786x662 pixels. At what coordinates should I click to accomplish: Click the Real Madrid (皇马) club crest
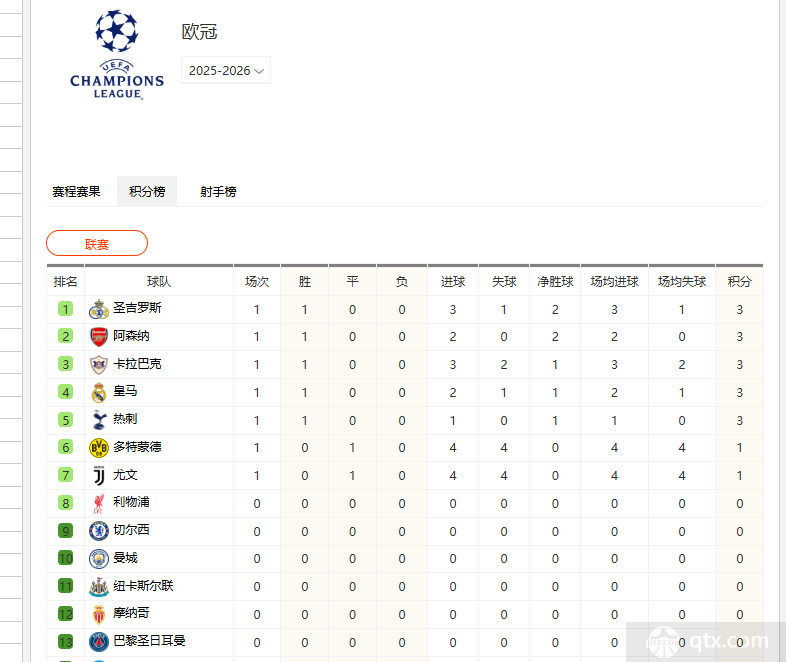point(99,393)
